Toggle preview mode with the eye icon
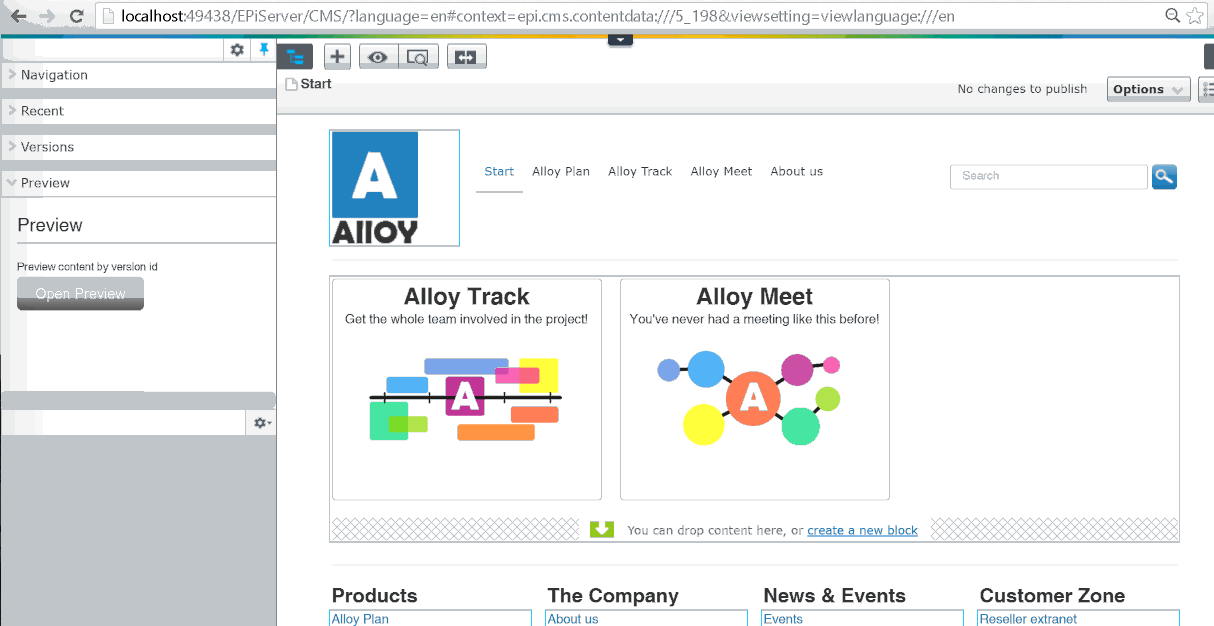Image resolution: width=1214 pixels, height=626 pixels. coord(378,57)
